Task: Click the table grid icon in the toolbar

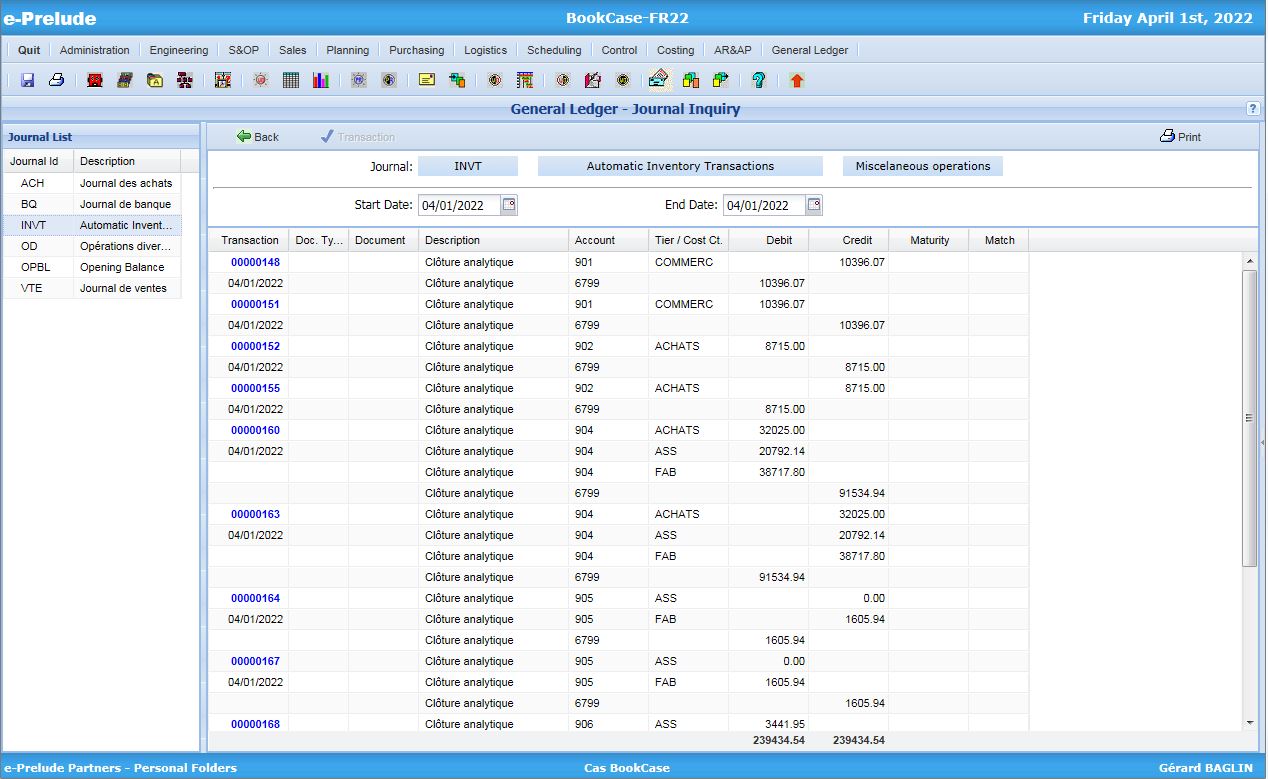Action: (290, 79)
